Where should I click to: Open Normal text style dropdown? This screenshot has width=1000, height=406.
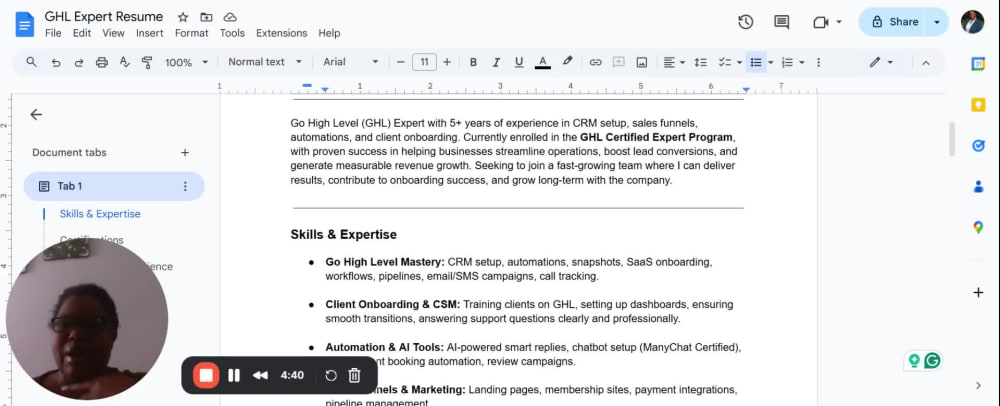click(265, 62)
